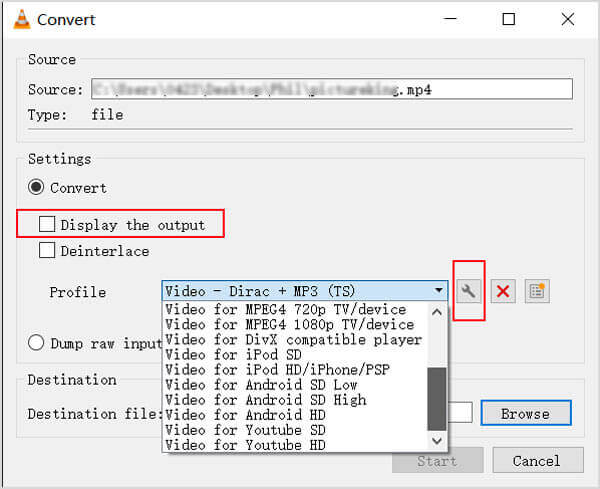Enable Display the output checkbox

coord(47,224)
